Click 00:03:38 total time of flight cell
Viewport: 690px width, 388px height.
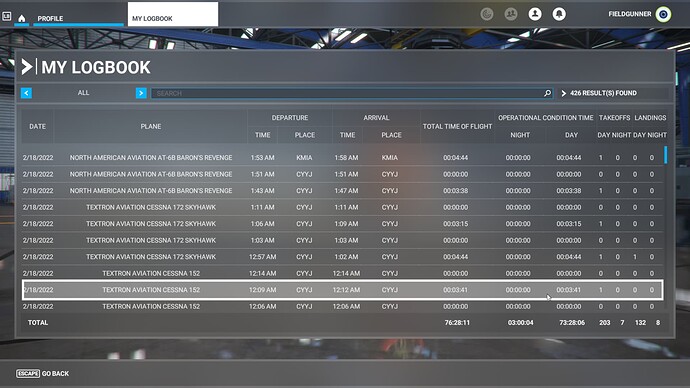click(455, 190)
